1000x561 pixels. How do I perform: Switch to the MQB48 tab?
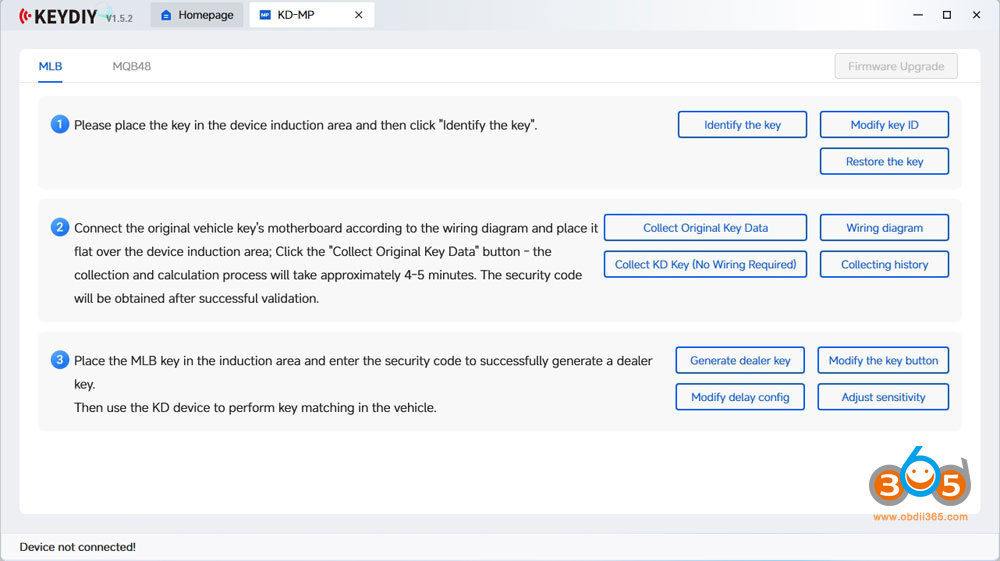click(x=131, y=67)
